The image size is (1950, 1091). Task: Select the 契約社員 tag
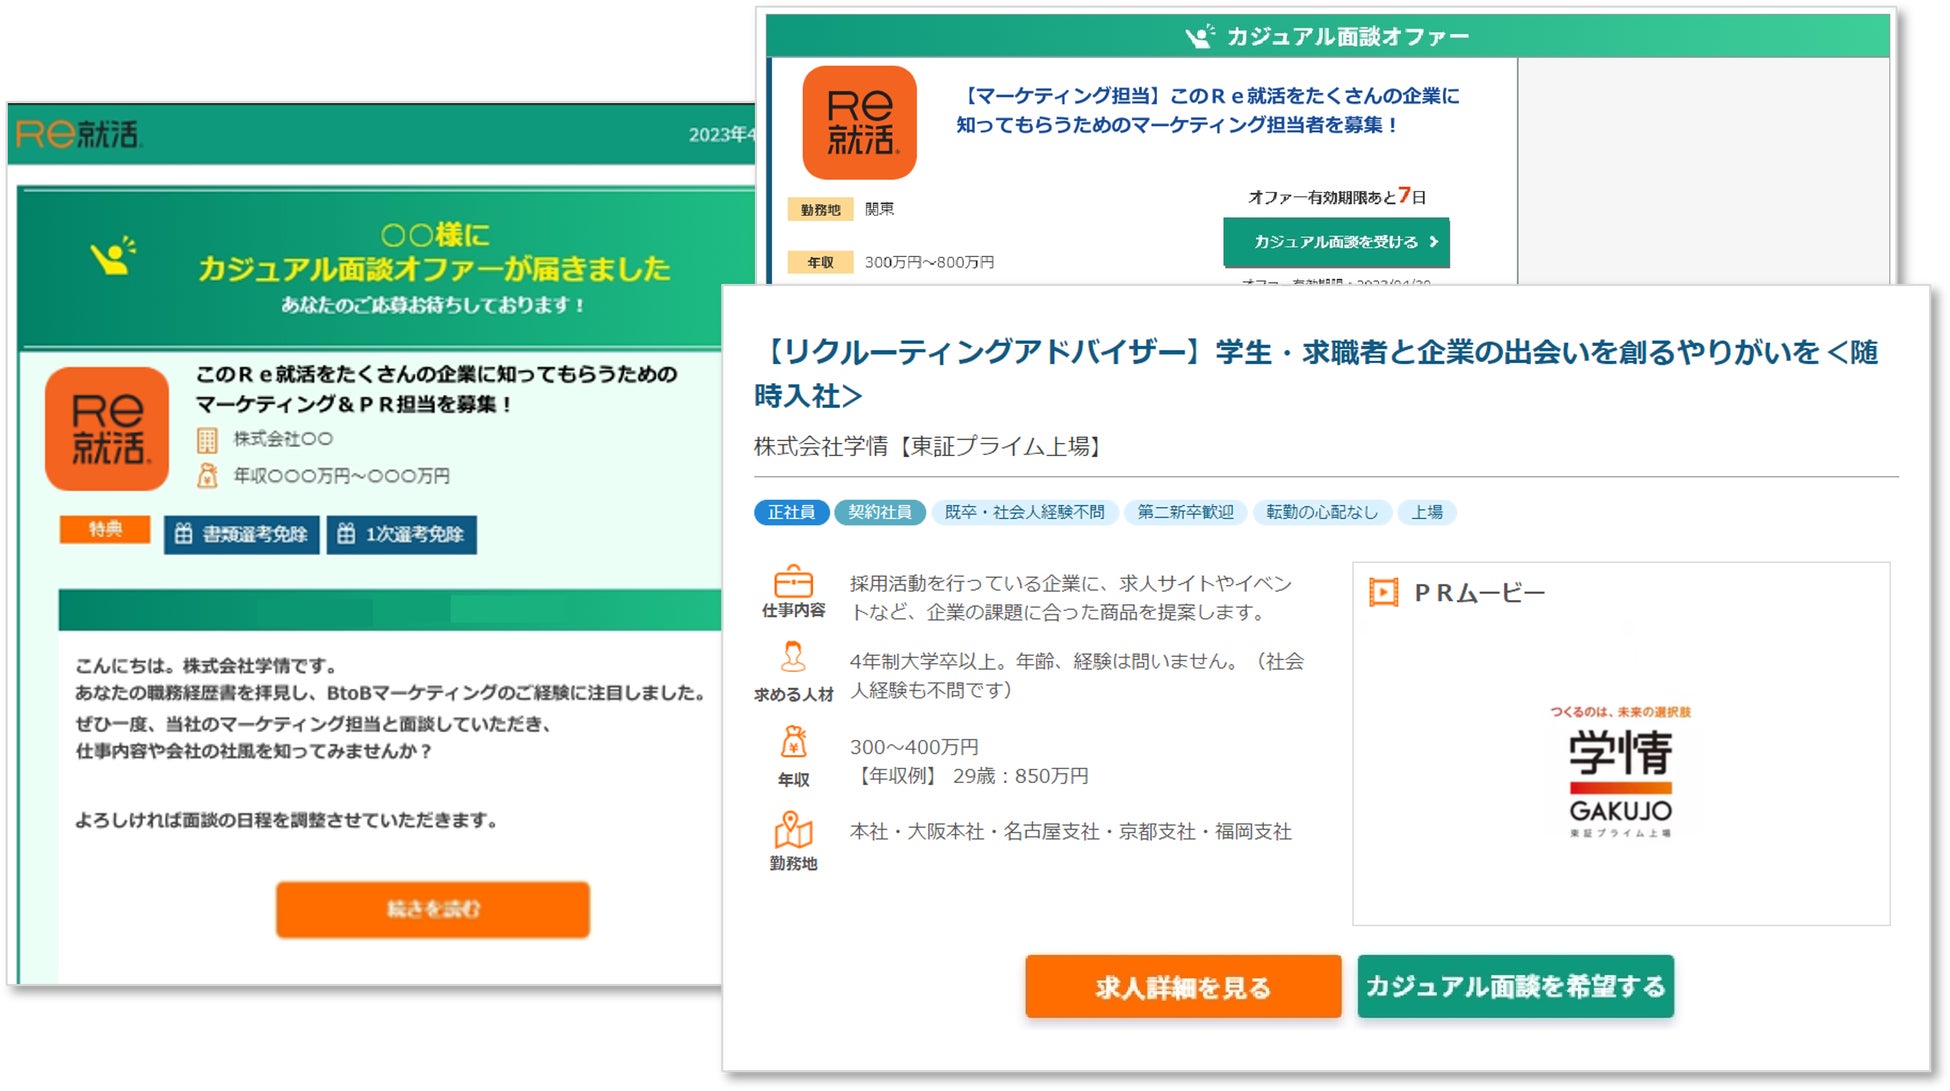tap(880, 513)
